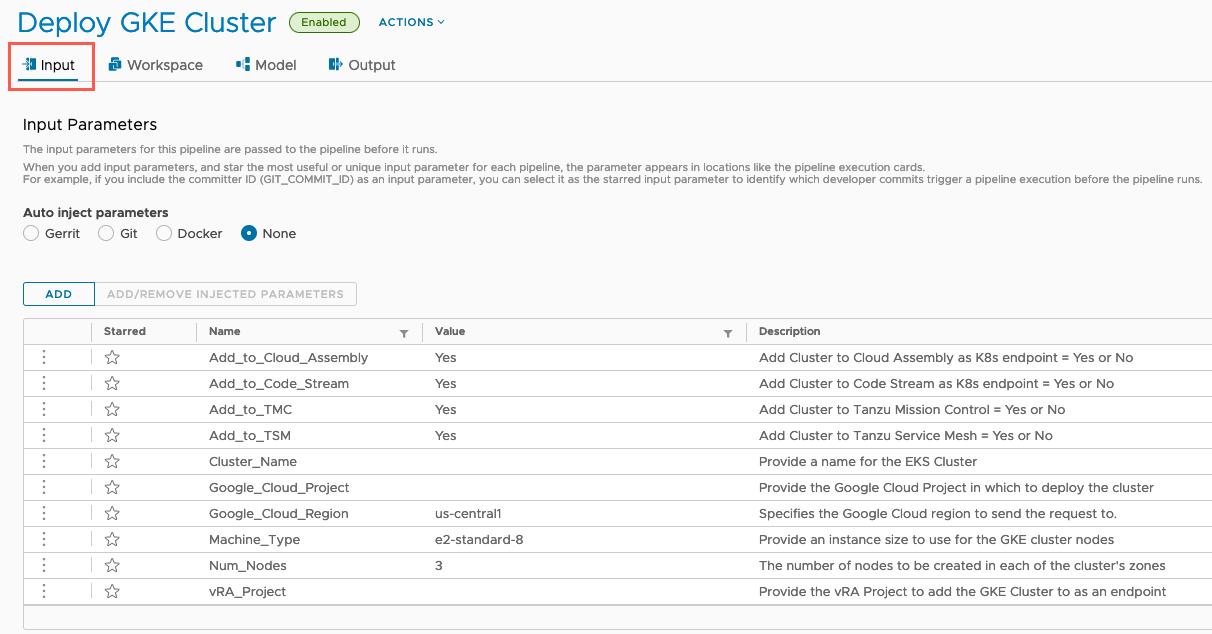Switch to the Input tab
1212x634 pixels.
coord(49,65)
